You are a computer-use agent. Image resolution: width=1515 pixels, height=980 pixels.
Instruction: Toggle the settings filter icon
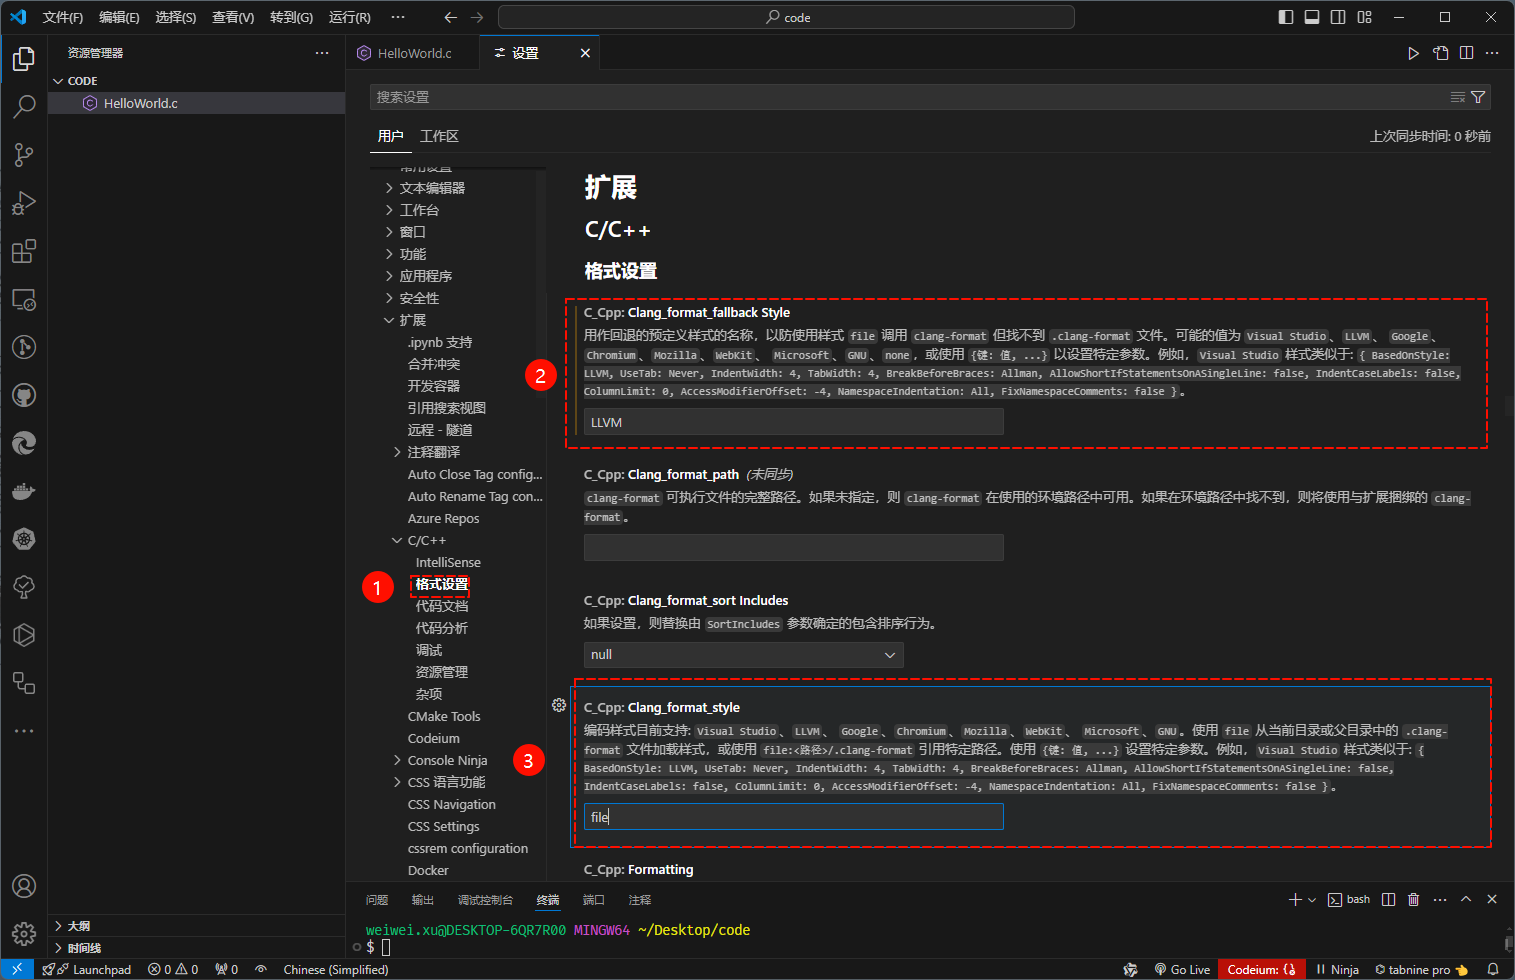coord(1479,97)
